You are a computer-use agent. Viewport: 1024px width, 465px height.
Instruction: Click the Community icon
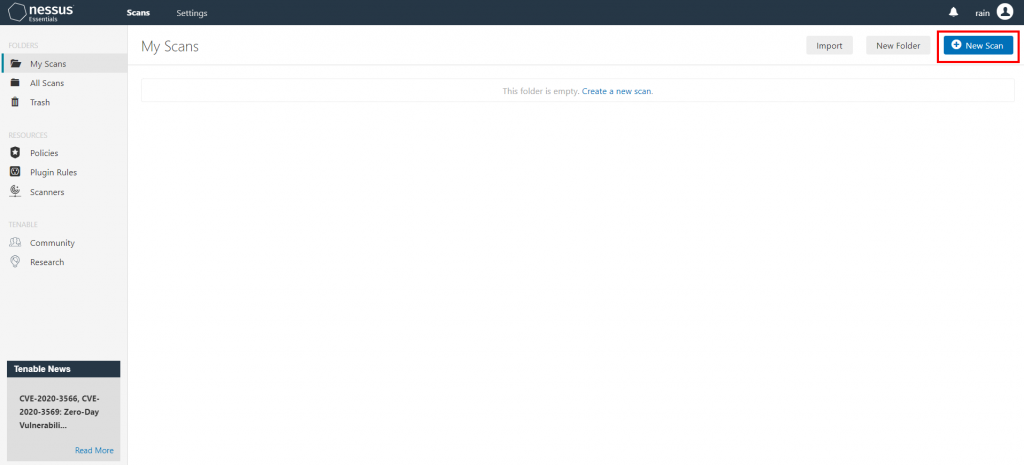(x=15, y=242)
